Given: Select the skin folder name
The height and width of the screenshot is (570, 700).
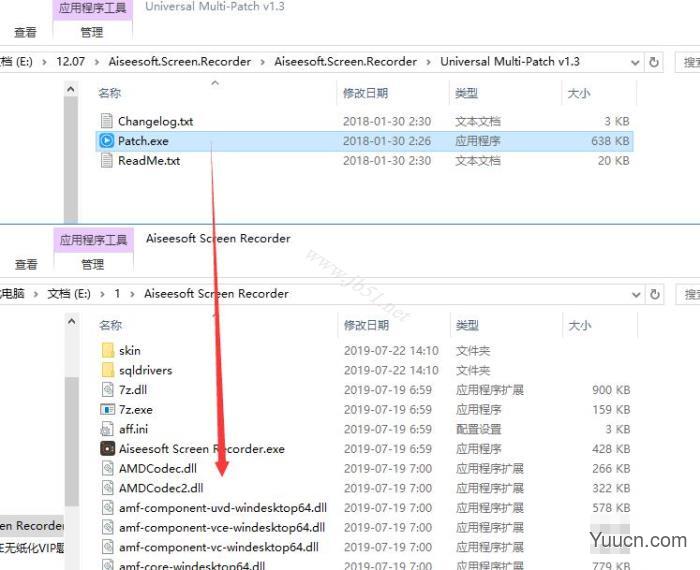Looking at the screenshot, I should 130,351.
